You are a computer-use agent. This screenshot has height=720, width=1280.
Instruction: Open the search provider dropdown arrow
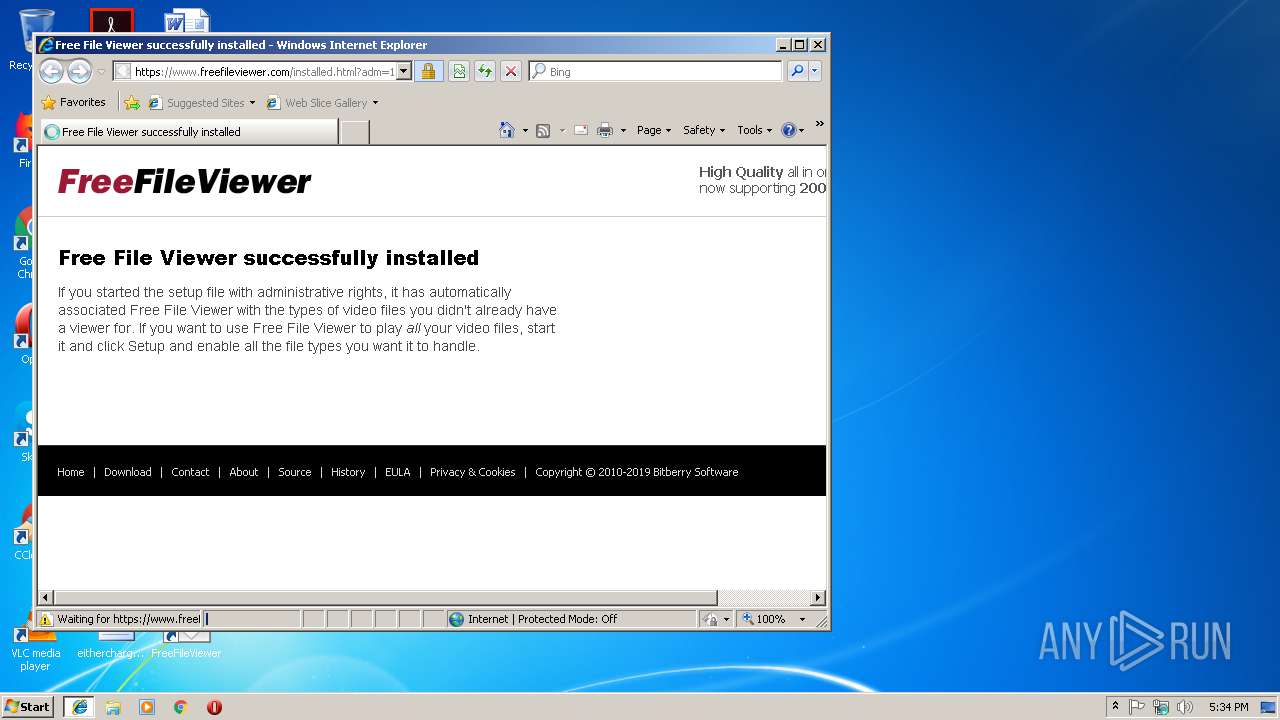815,71
